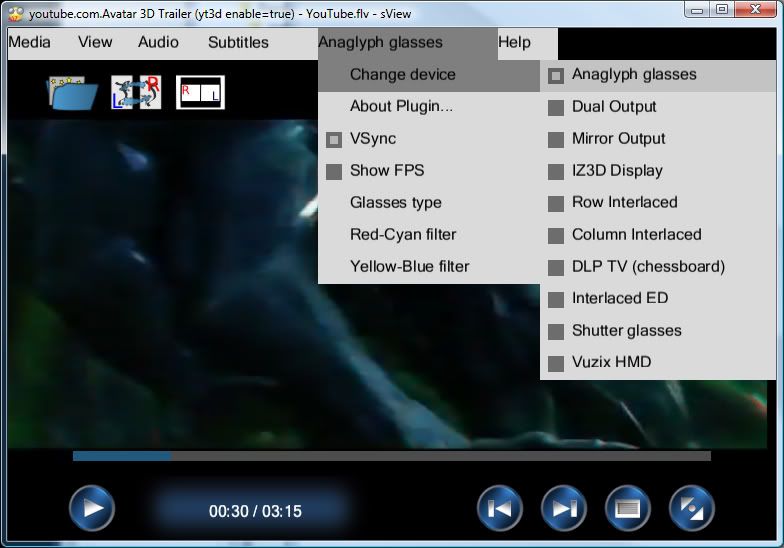
Task: Maximize the sView window
Action: [x=722, y=10]
